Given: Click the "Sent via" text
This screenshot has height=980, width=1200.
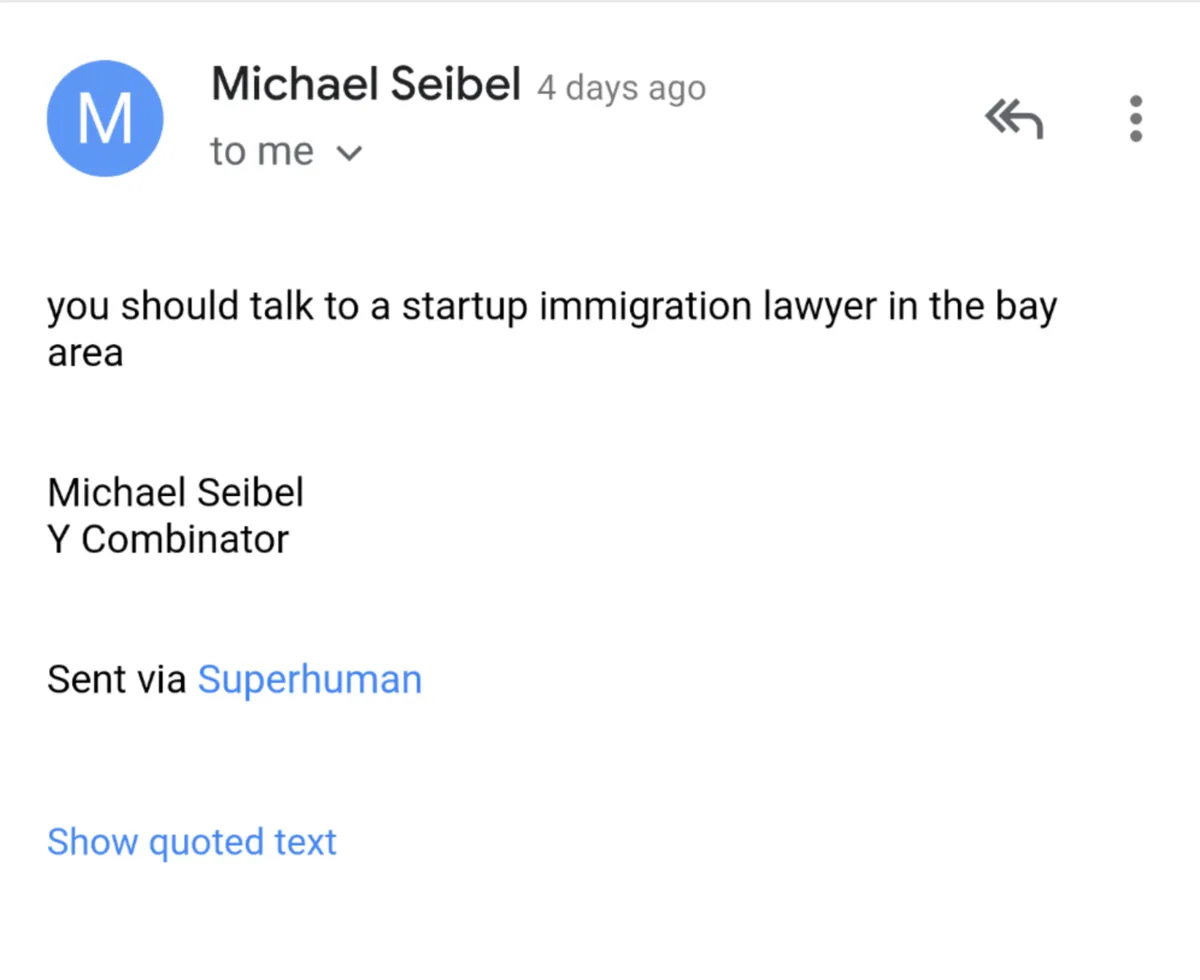Looking at the screenshot, I should (x=116, y=680).
